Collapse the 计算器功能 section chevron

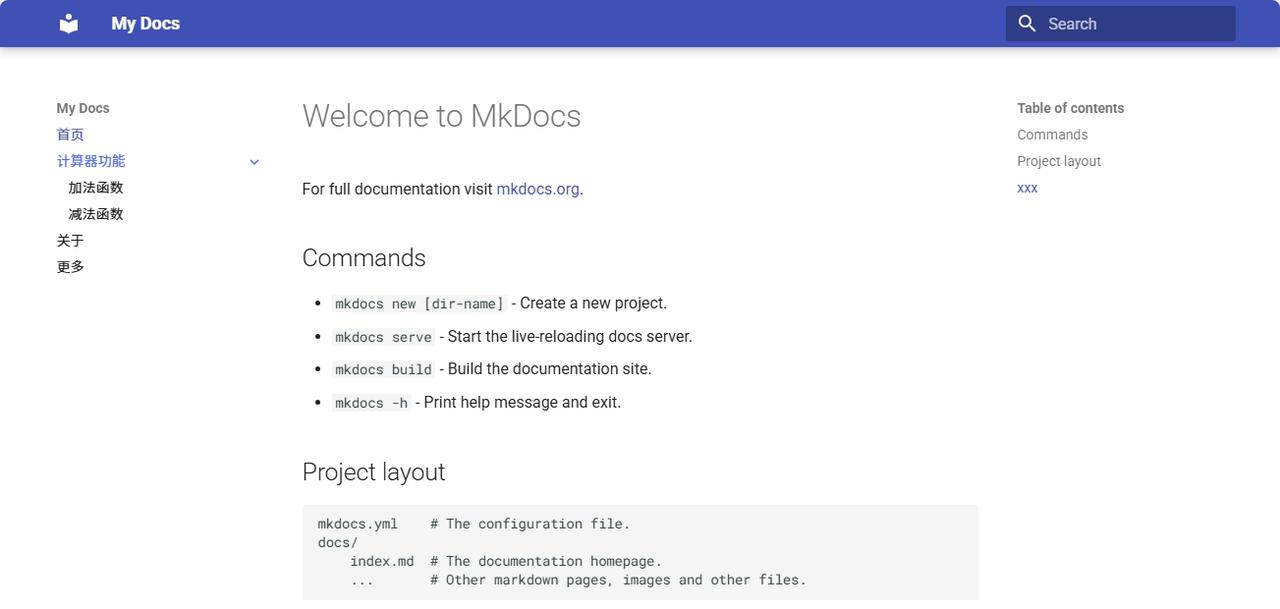coord(254,162)
